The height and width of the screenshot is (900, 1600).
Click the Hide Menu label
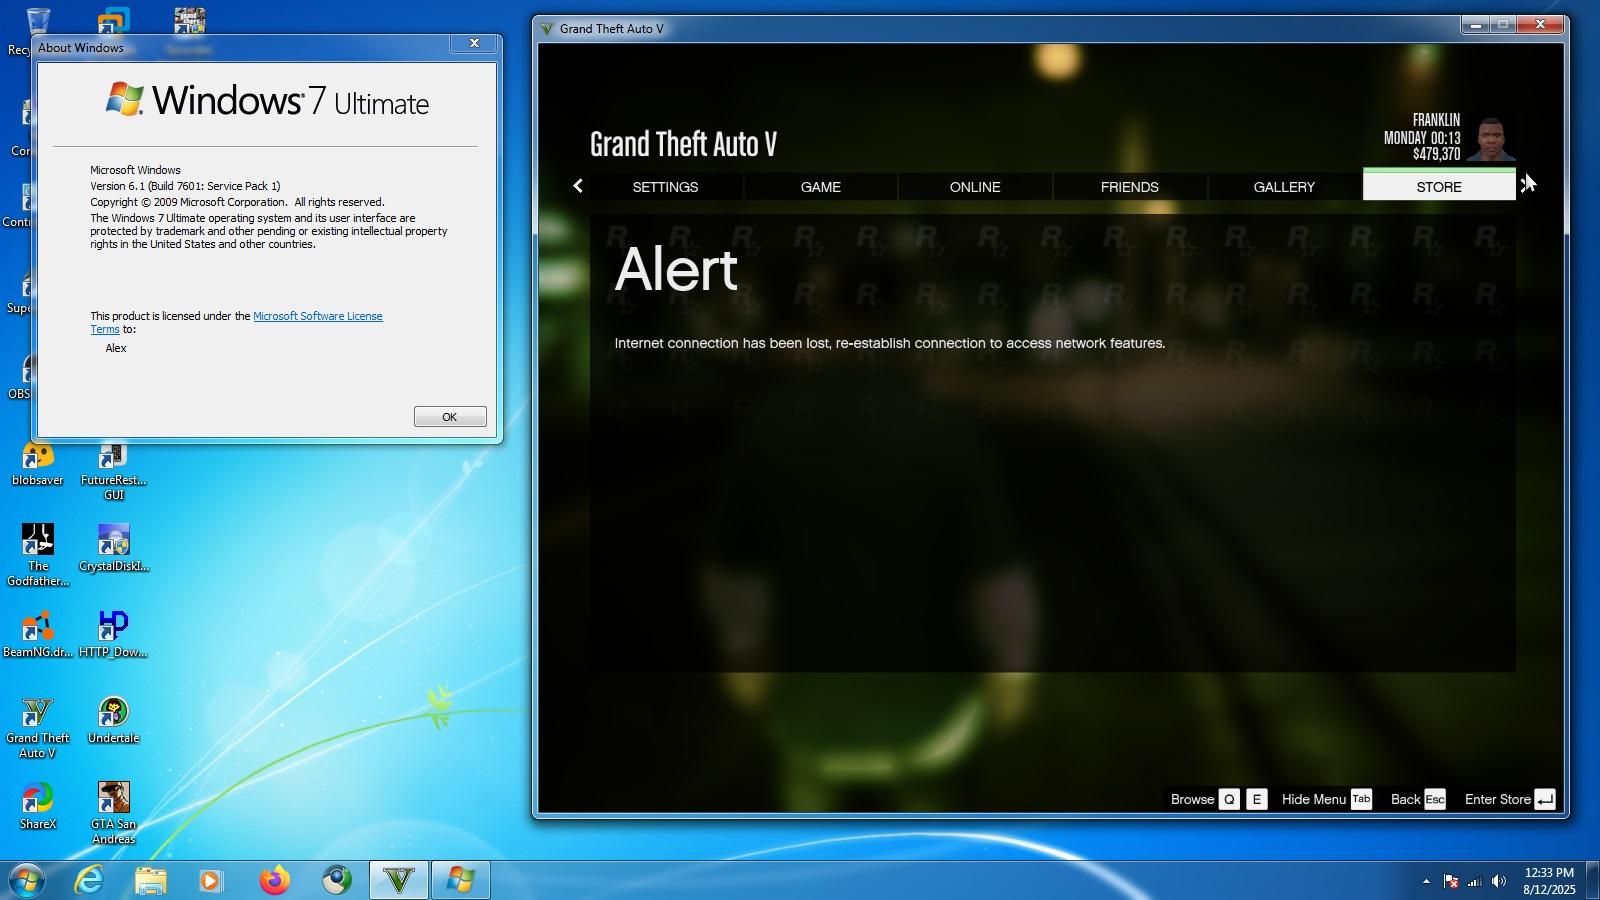pyautogui.click(x=1313, y=799)
